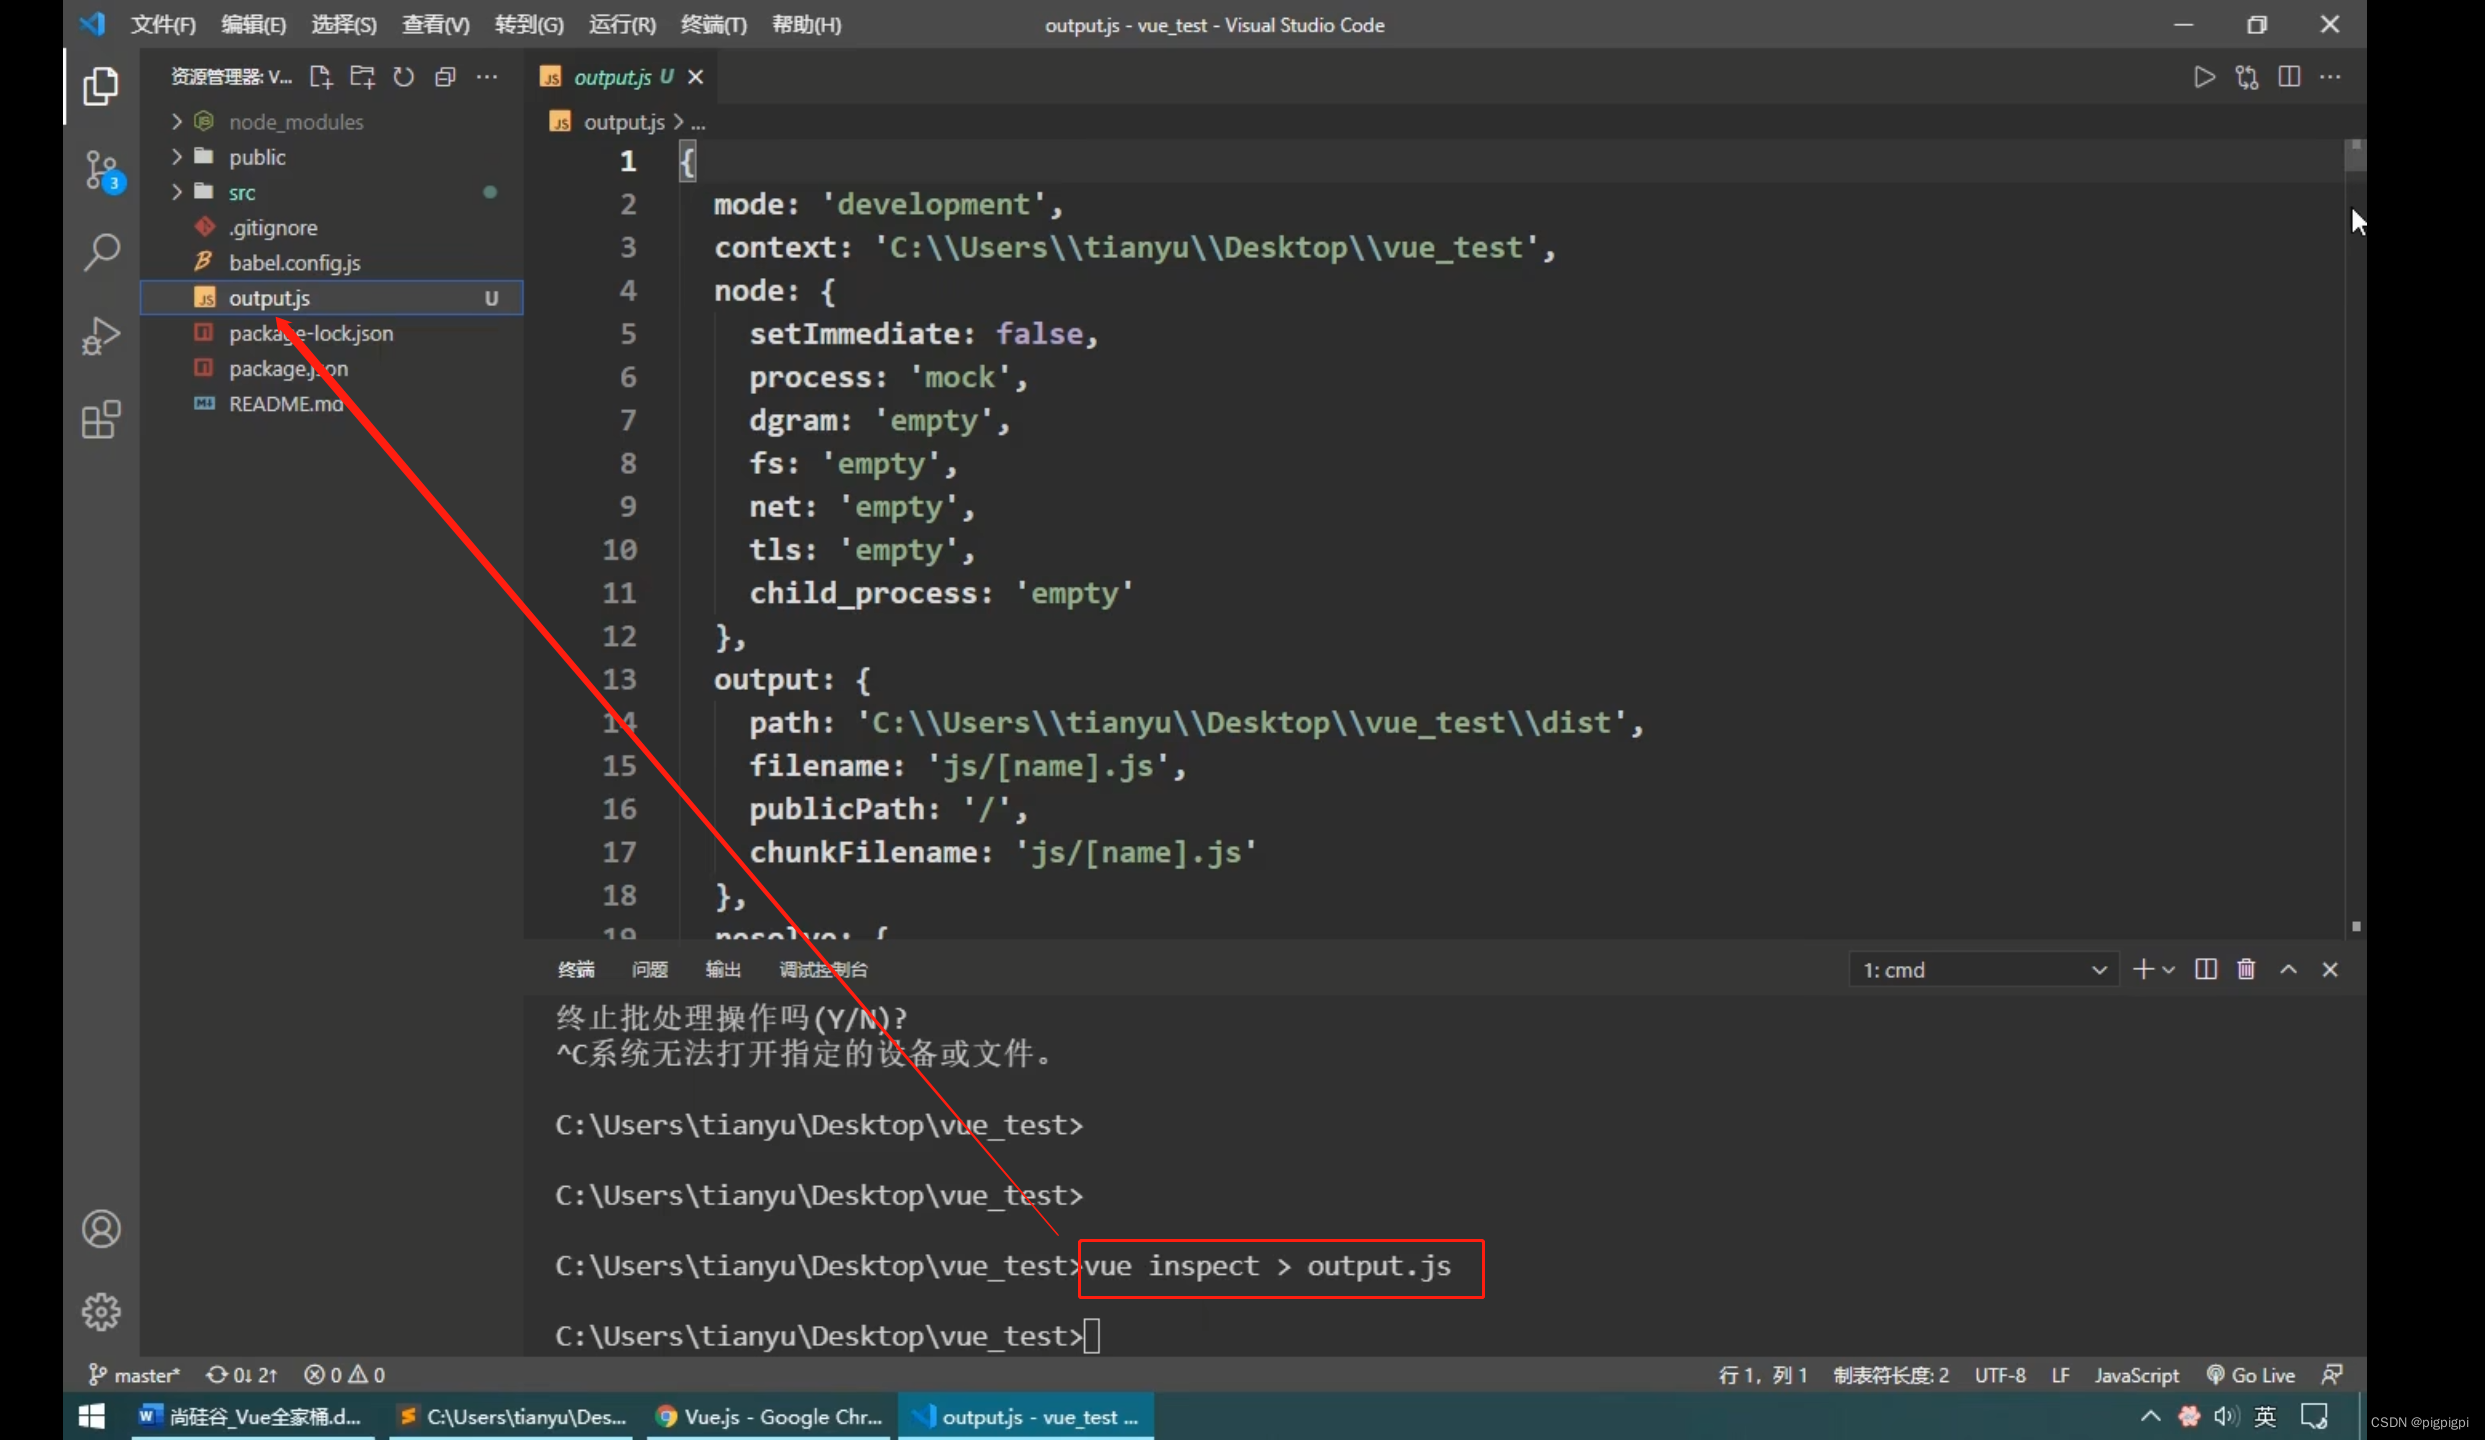The image size is (2485, 1440).
Task: Open README.md file
Action: pyautogui.click(x=286, y=404)
